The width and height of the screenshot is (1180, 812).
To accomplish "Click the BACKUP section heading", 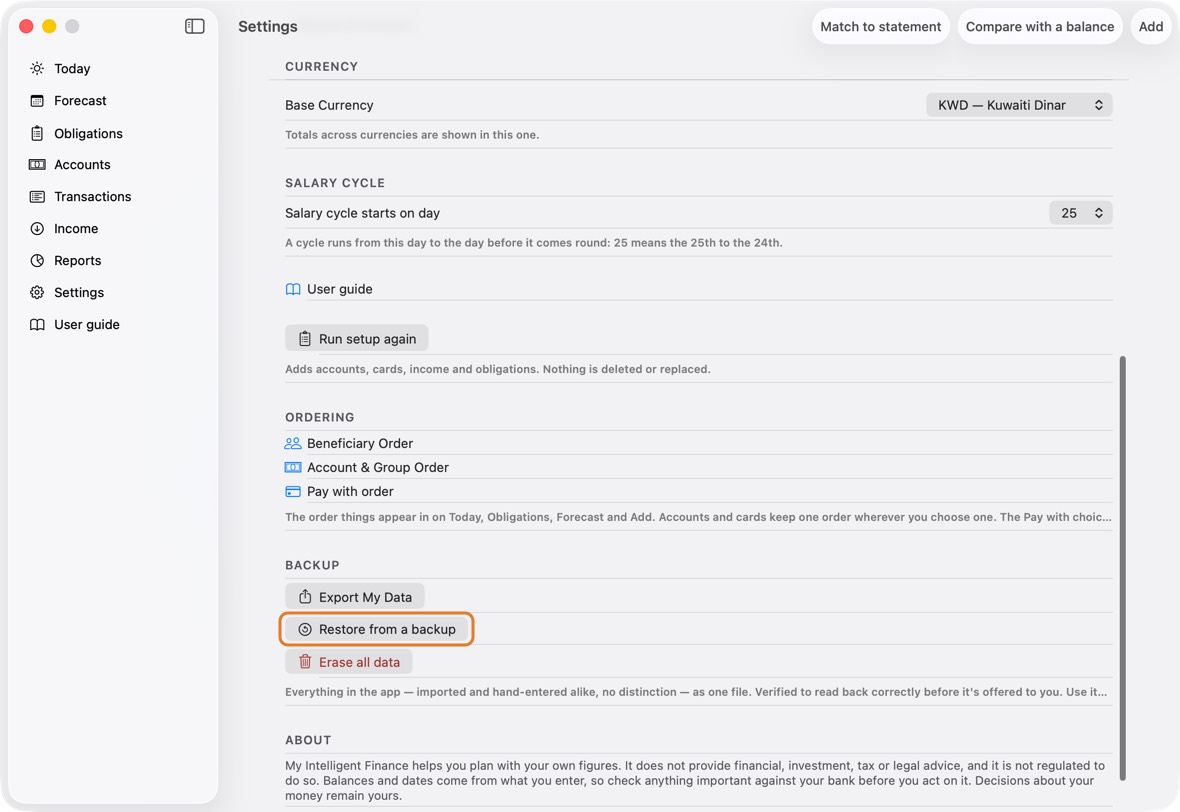I will [312, 565].
